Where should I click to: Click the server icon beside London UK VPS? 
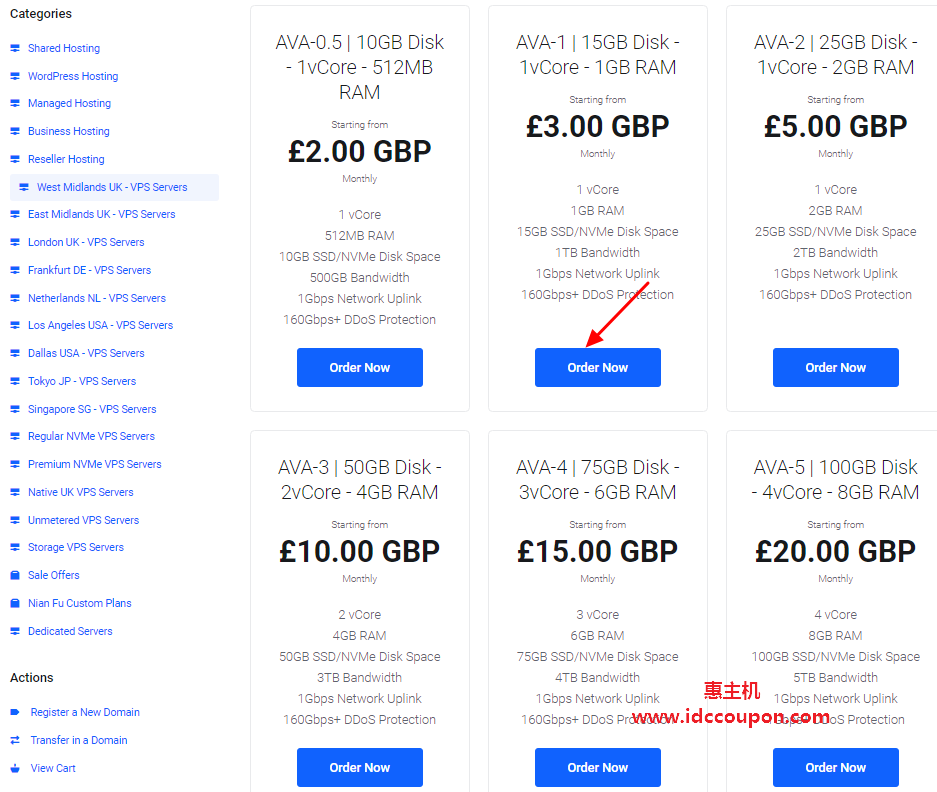15,243
